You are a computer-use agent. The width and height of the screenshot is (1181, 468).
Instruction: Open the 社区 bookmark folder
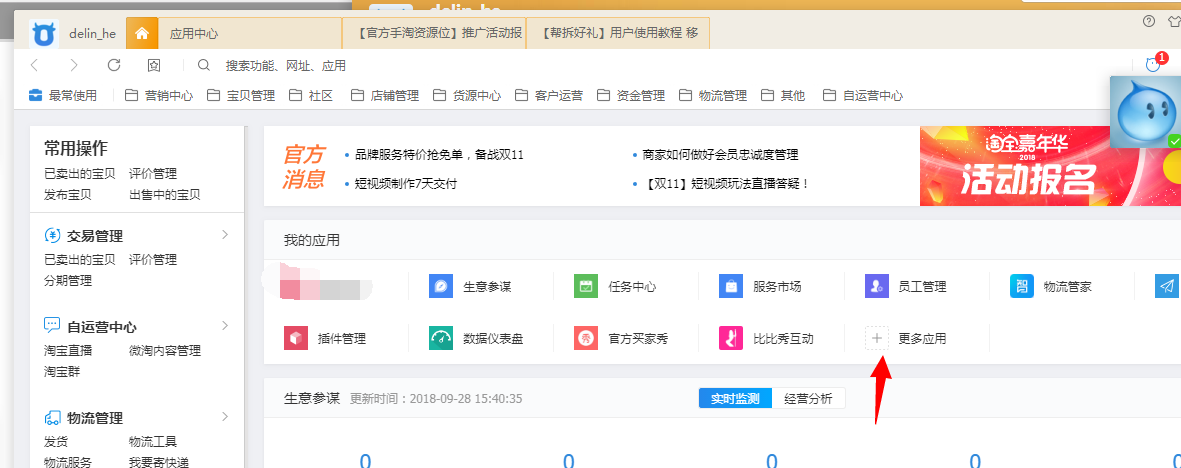311,96
